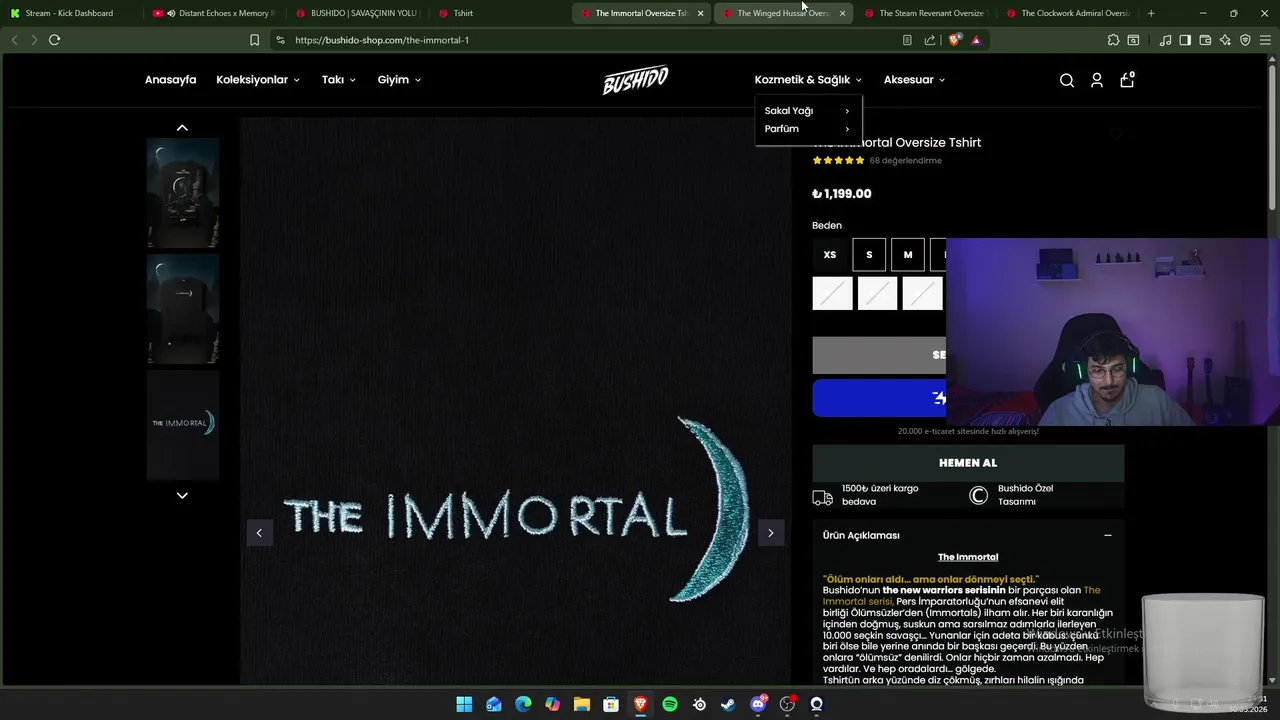Open the Sakal Yağı submenu entry

[x=807, y=111]
